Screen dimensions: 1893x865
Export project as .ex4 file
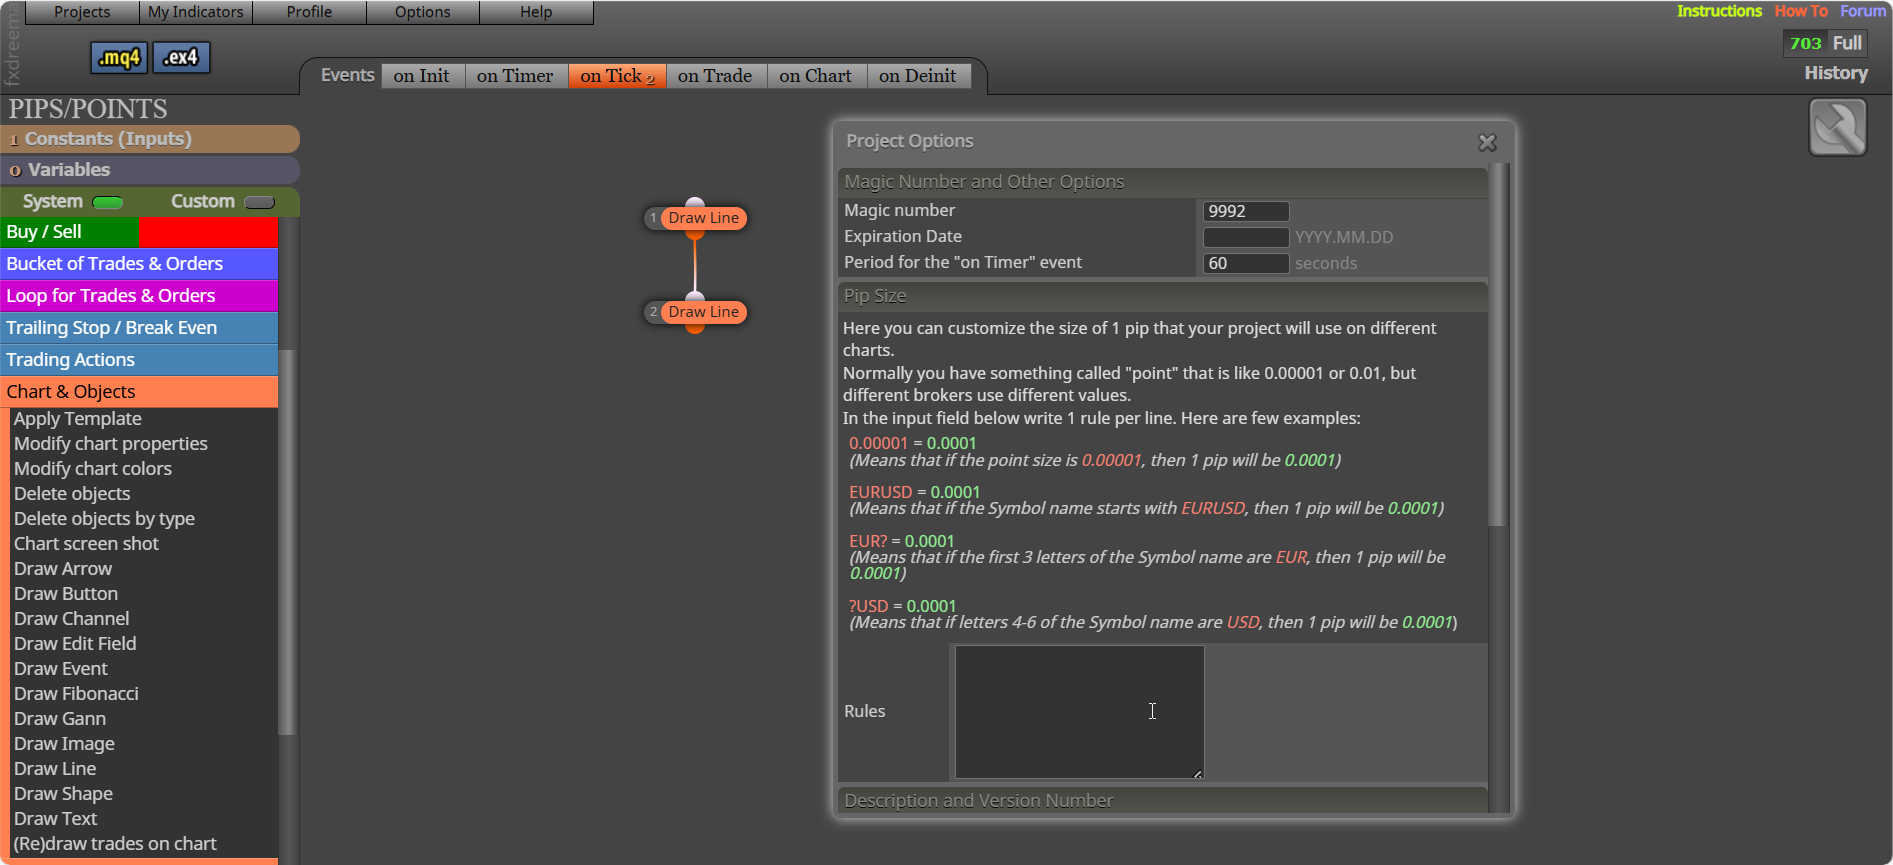click(181, 58)
